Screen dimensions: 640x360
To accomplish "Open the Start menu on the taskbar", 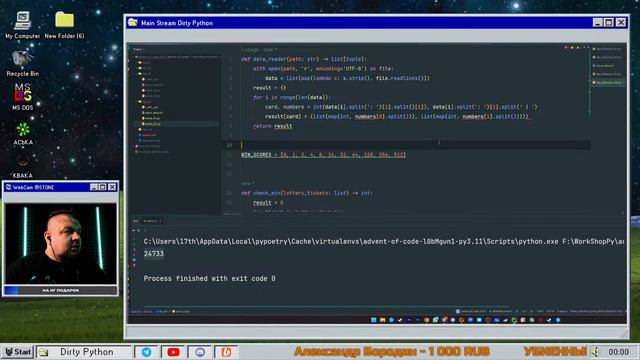I will [18, 351].
